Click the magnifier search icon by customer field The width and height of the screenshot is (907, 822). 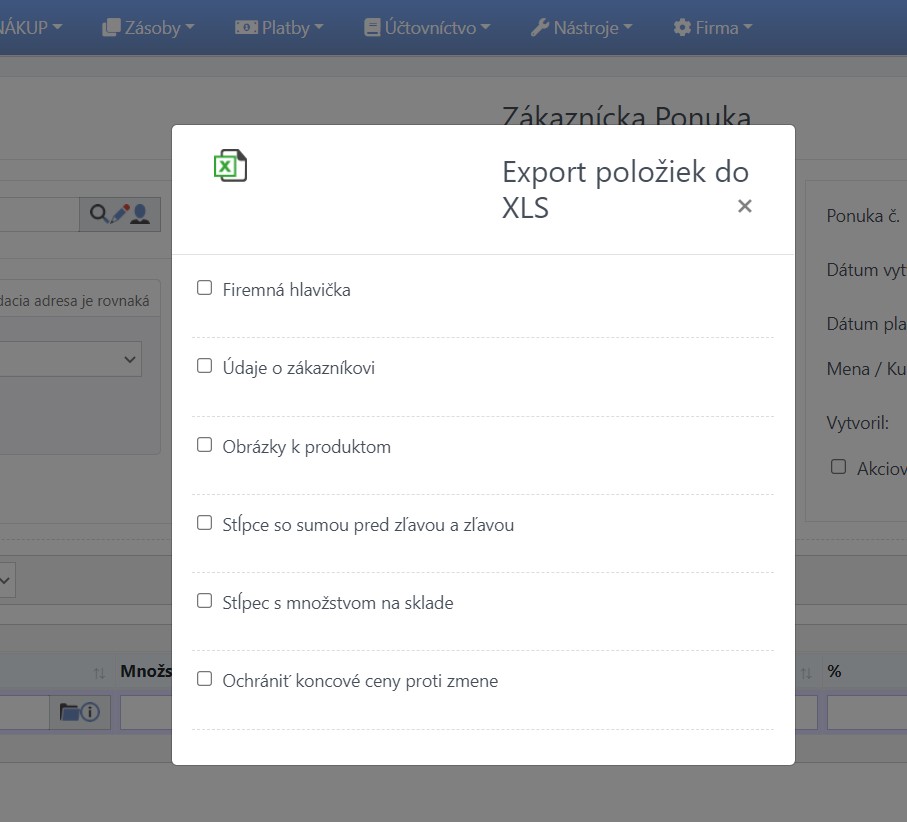point(98,214)
